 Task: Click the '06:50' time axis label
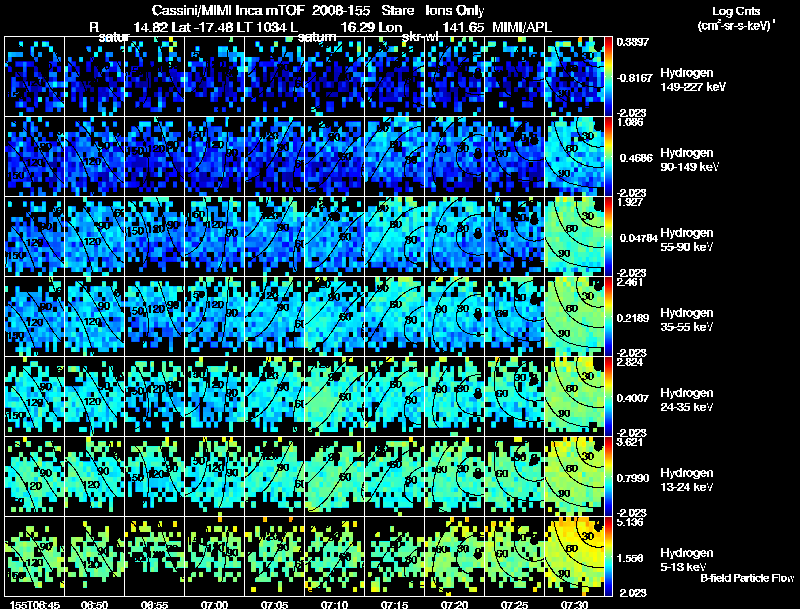click(94, 605)
